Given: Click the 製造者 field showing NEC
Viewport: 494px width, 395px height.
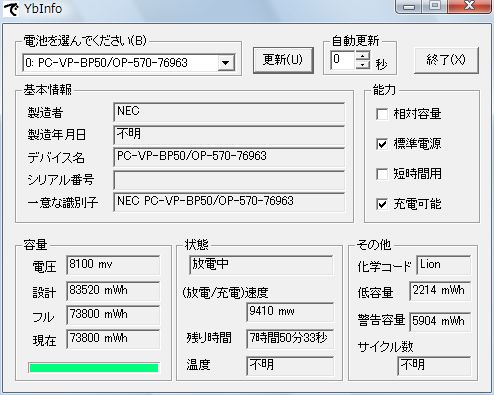Looking at the screenshot, I should [x=229, y=112].
